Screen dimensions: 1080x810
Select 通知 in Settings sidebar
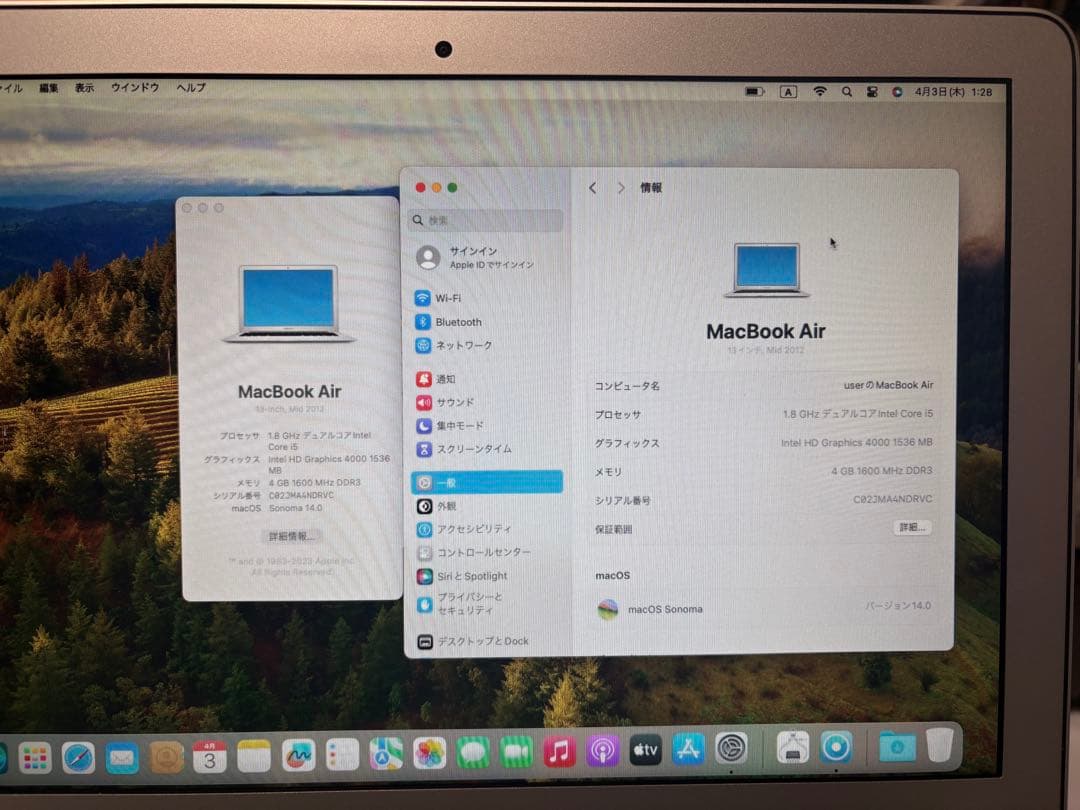coord(486,379)
